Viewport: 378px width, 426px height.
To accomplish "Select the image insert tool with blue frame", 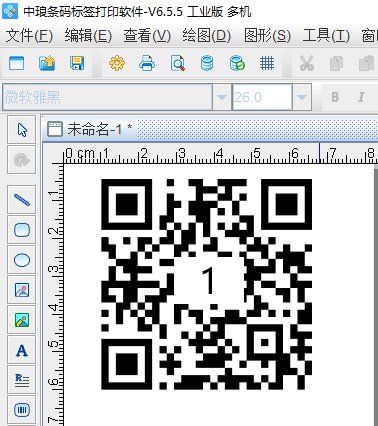I will 22,290.
